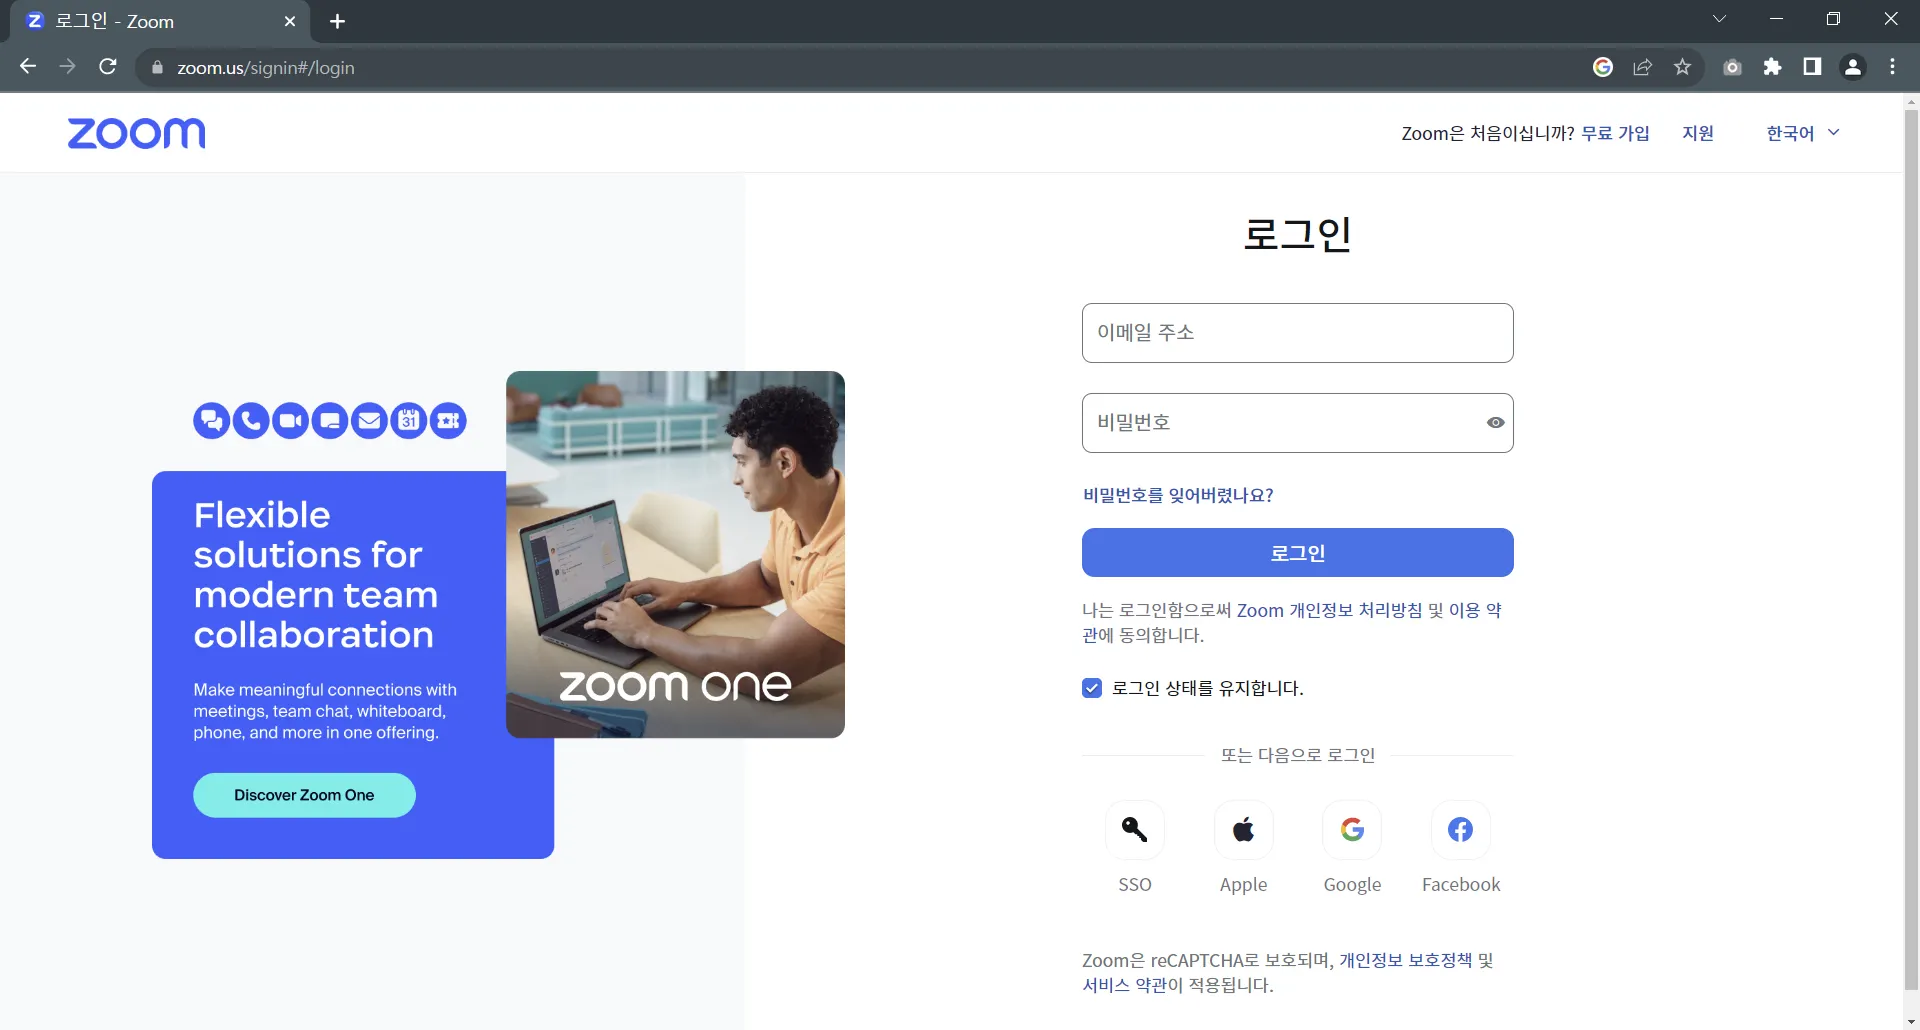Click the camera extension icon
The height and width of the screenshot is (1030, 1920).
(x=1733, y=67)
